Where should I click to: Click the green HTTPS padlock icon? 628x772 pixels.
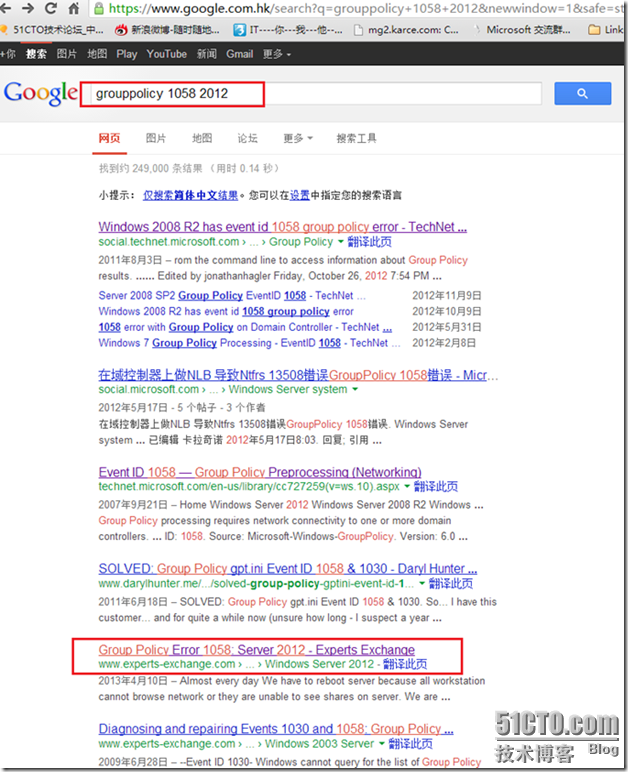click(99, 8)
